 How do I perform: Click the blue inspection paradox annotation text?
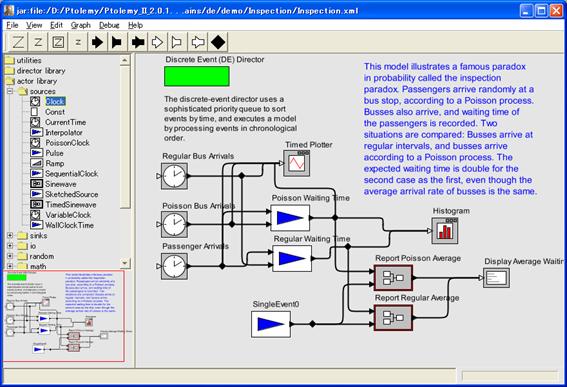pyautogui.click(x=450, y=129)
